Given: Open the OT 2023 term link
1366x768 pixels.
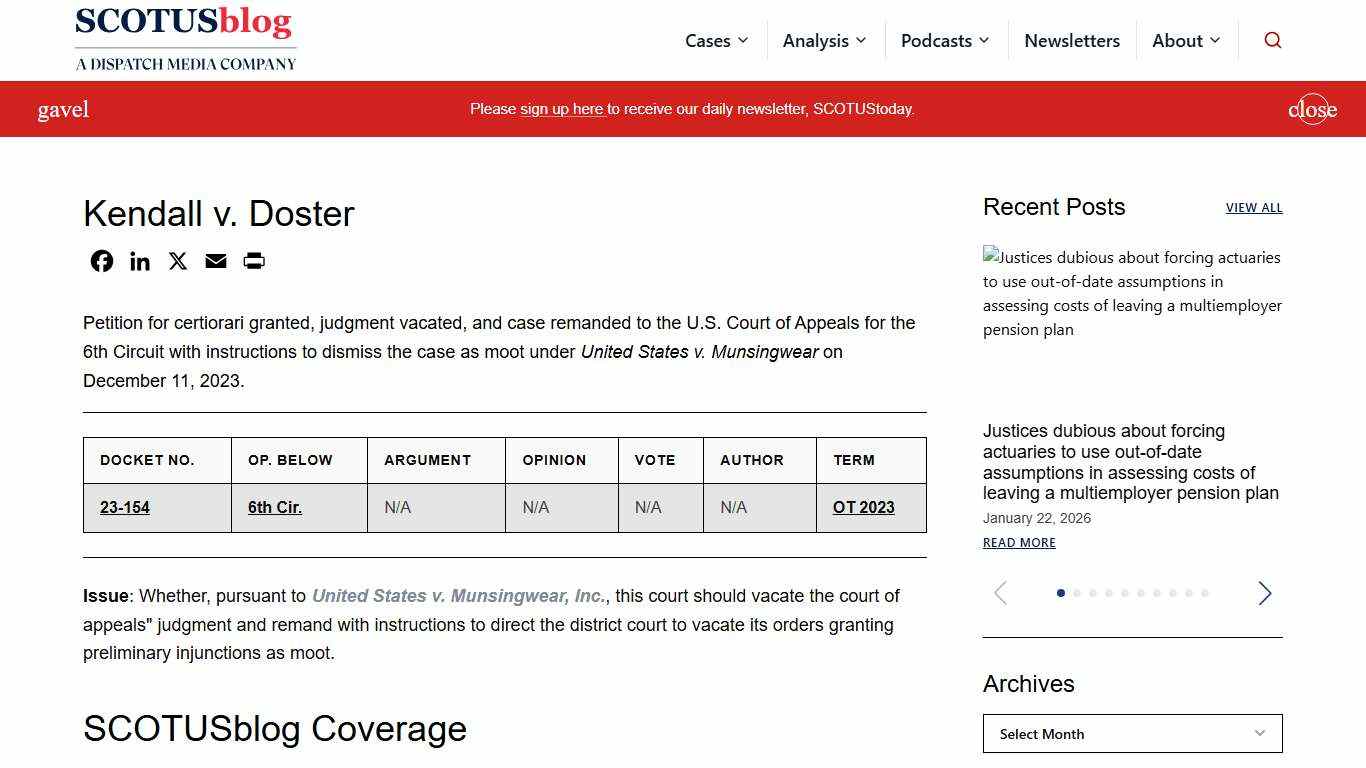Looking at the screenshot, I should [863, 507].
